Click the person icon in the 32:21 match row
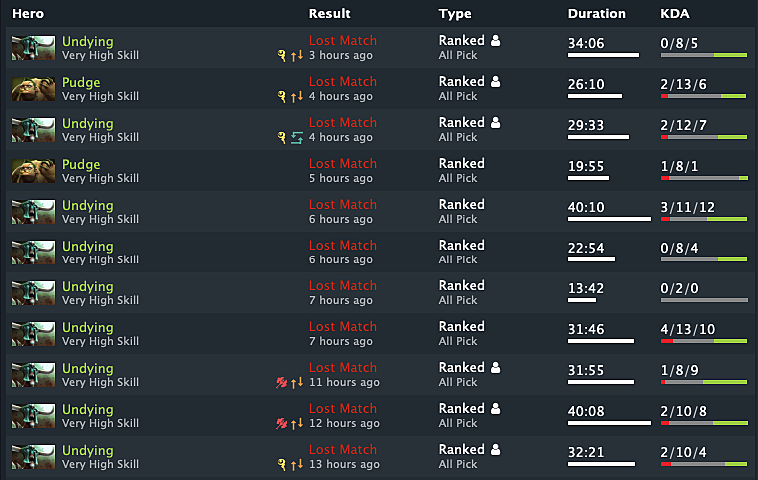 496,450
